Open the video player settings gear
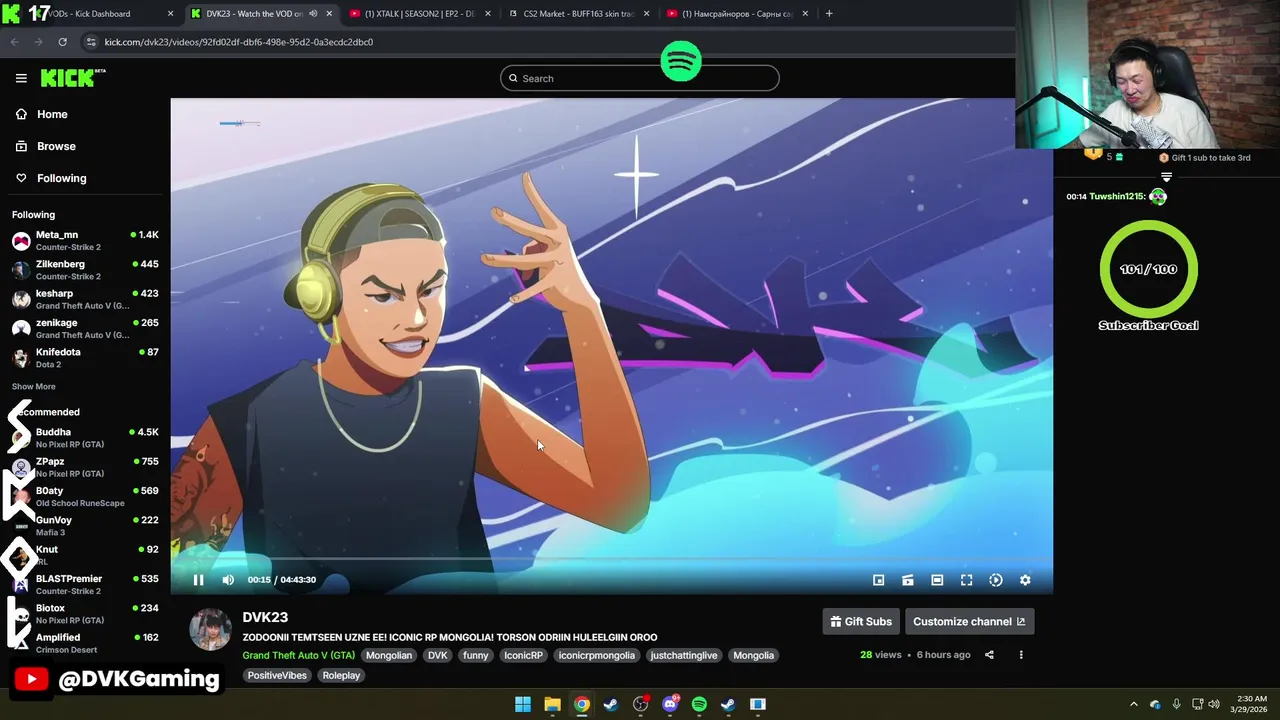The width and height of the screenshot is (1280, 720). [x=1025, y=580]
